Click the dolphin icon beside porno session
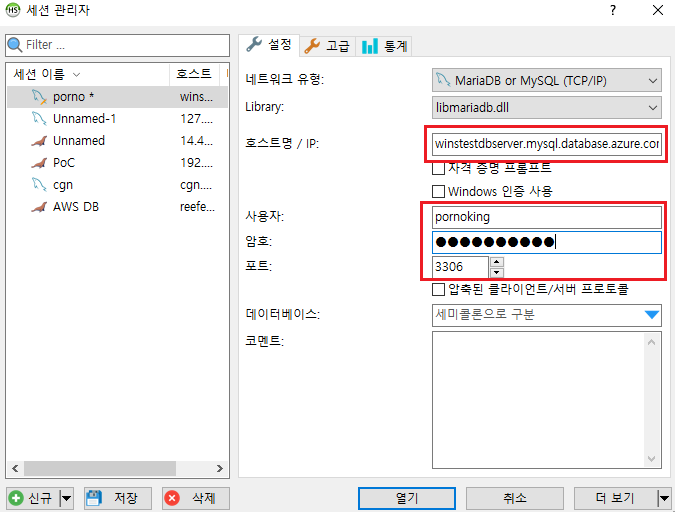This screenshot has width=675, height=512. coord(39,97)
